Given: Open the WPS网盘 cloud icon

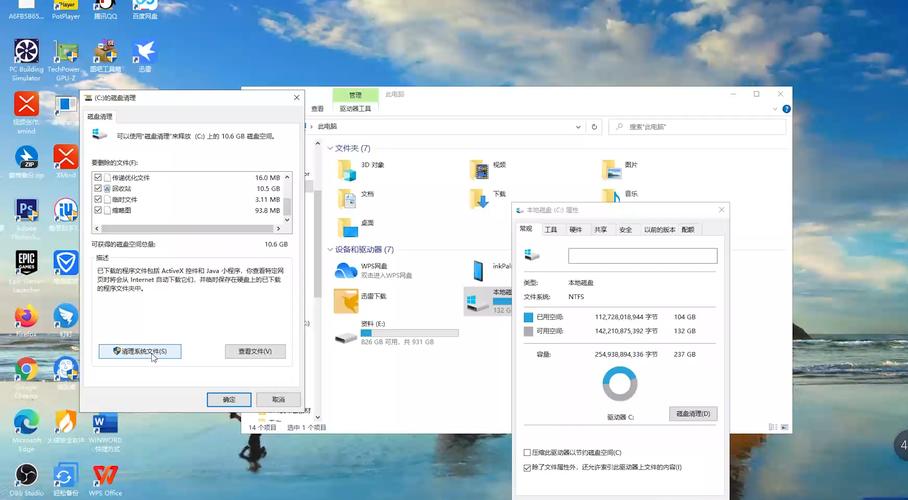Looking at the screenshot, I should 346,271.
